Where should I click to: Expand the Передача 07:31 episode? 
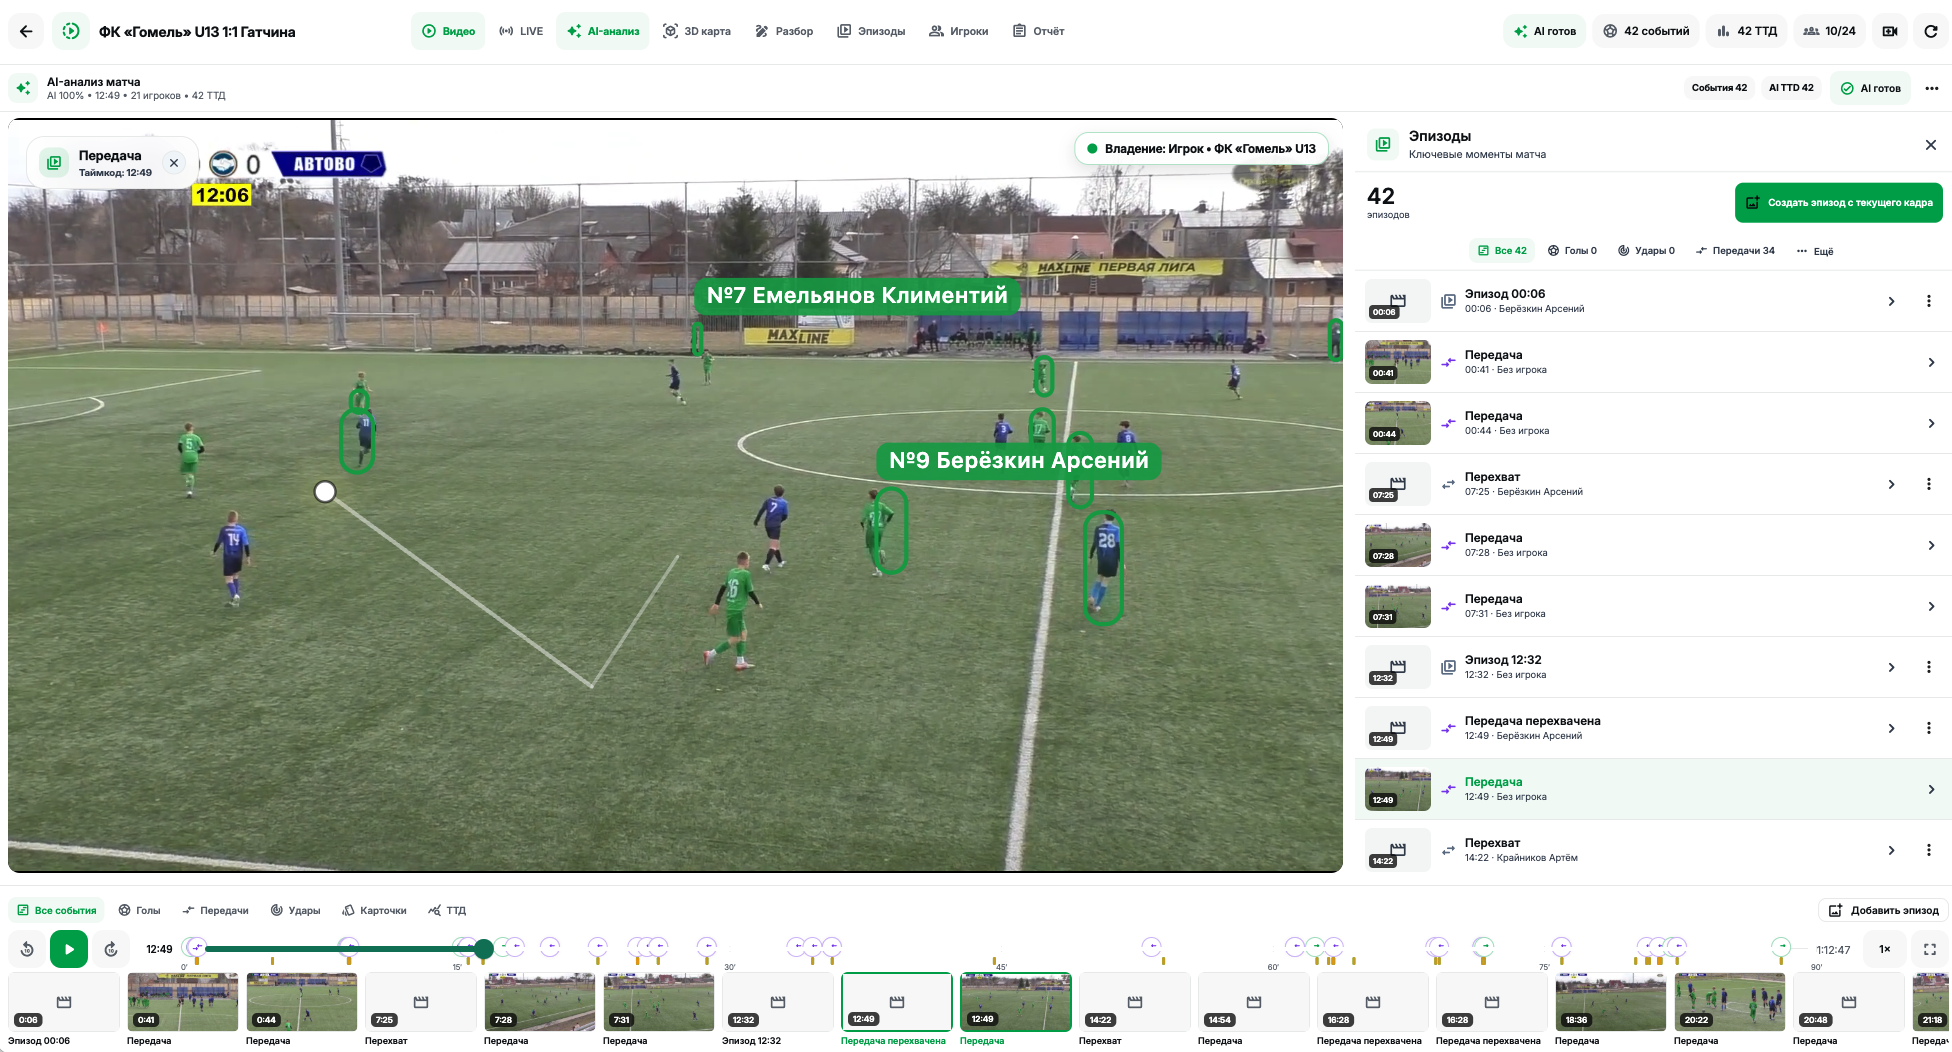pyautogui.click(x=1931, y=606)
